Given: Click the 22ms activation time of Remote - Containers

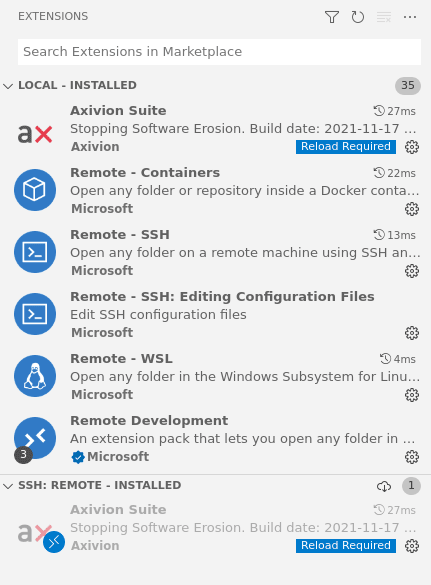Looking at the screenshot, I should (394, 173).
